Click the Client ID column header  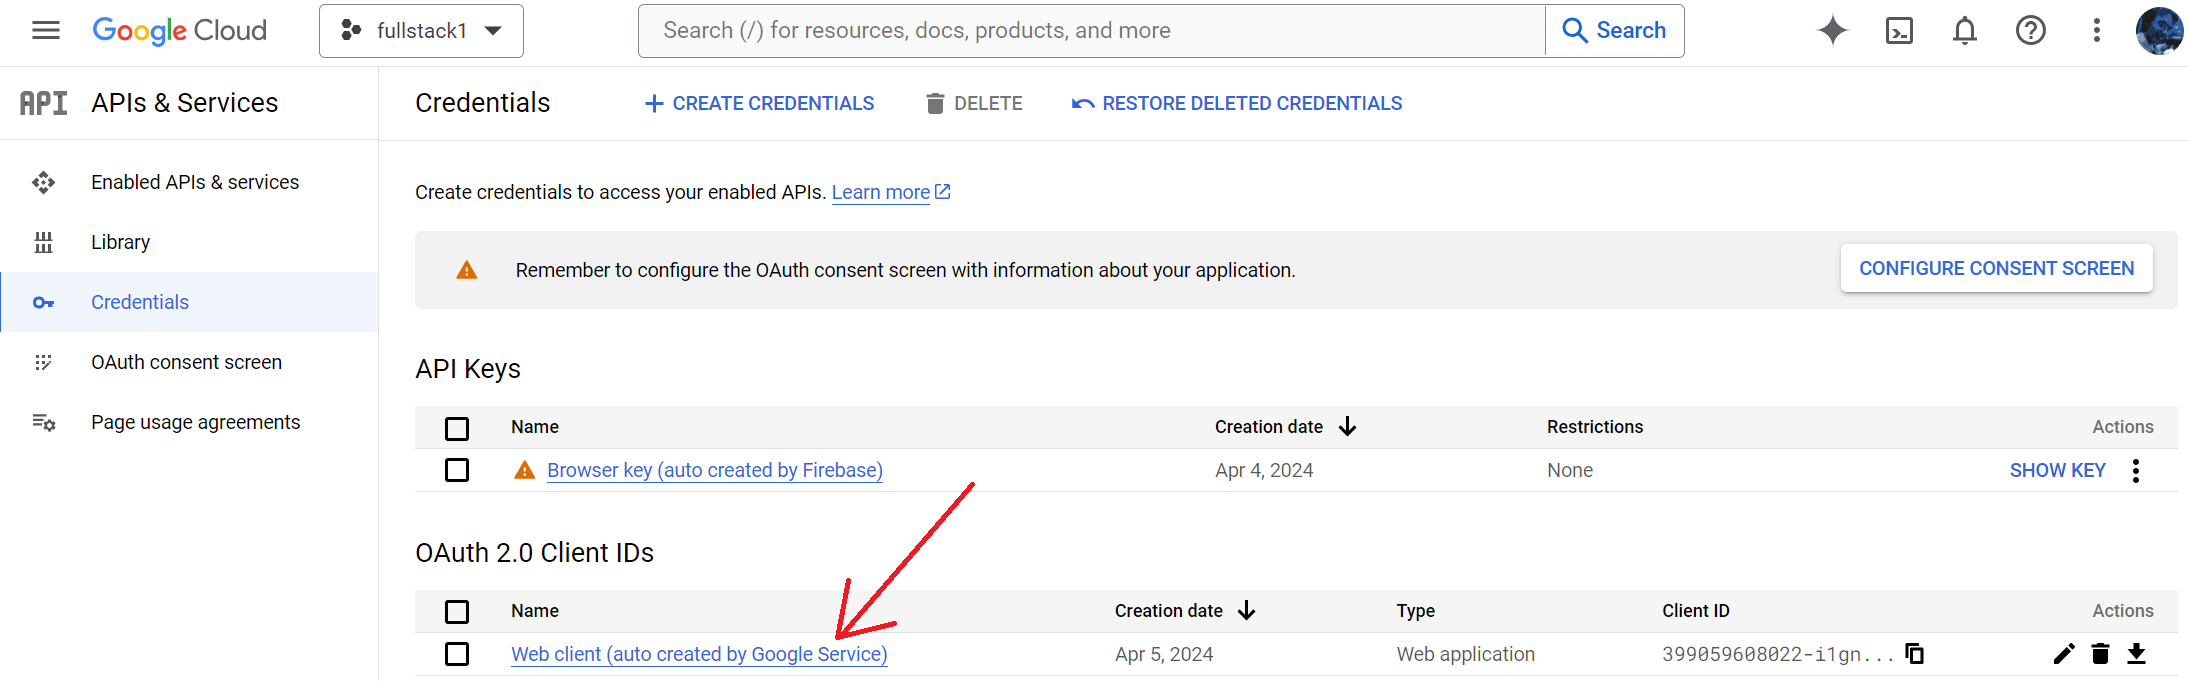[1696, 611]
